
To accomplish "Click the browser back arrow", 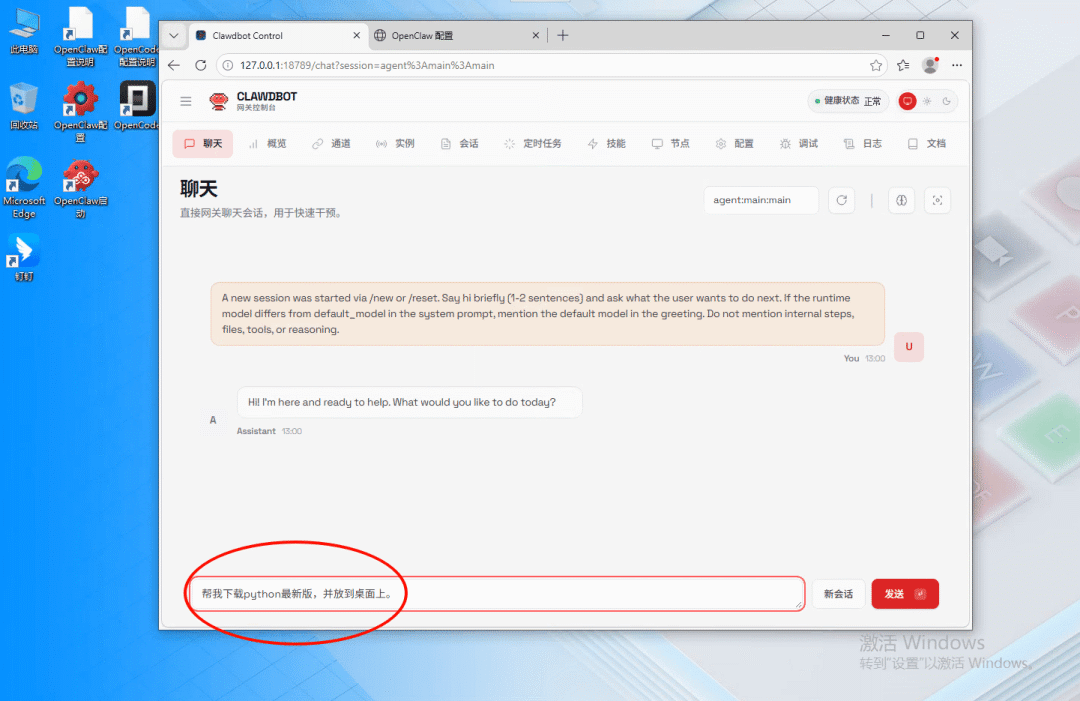I will 174,65.
